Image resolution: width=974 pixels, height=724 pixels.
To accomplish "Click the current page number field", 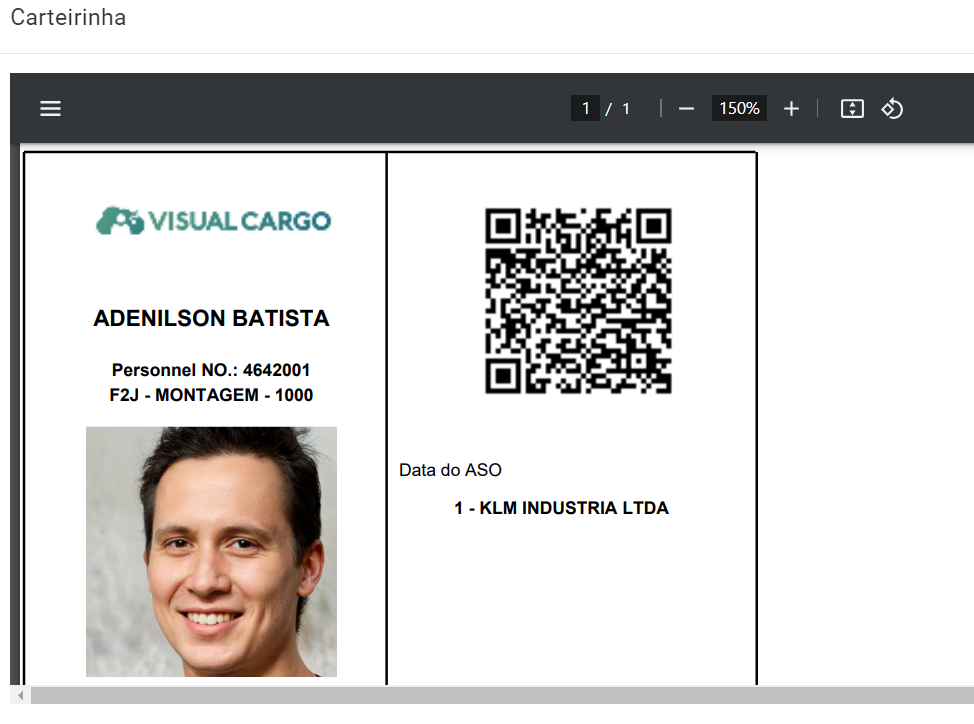I will click(585, 109).
